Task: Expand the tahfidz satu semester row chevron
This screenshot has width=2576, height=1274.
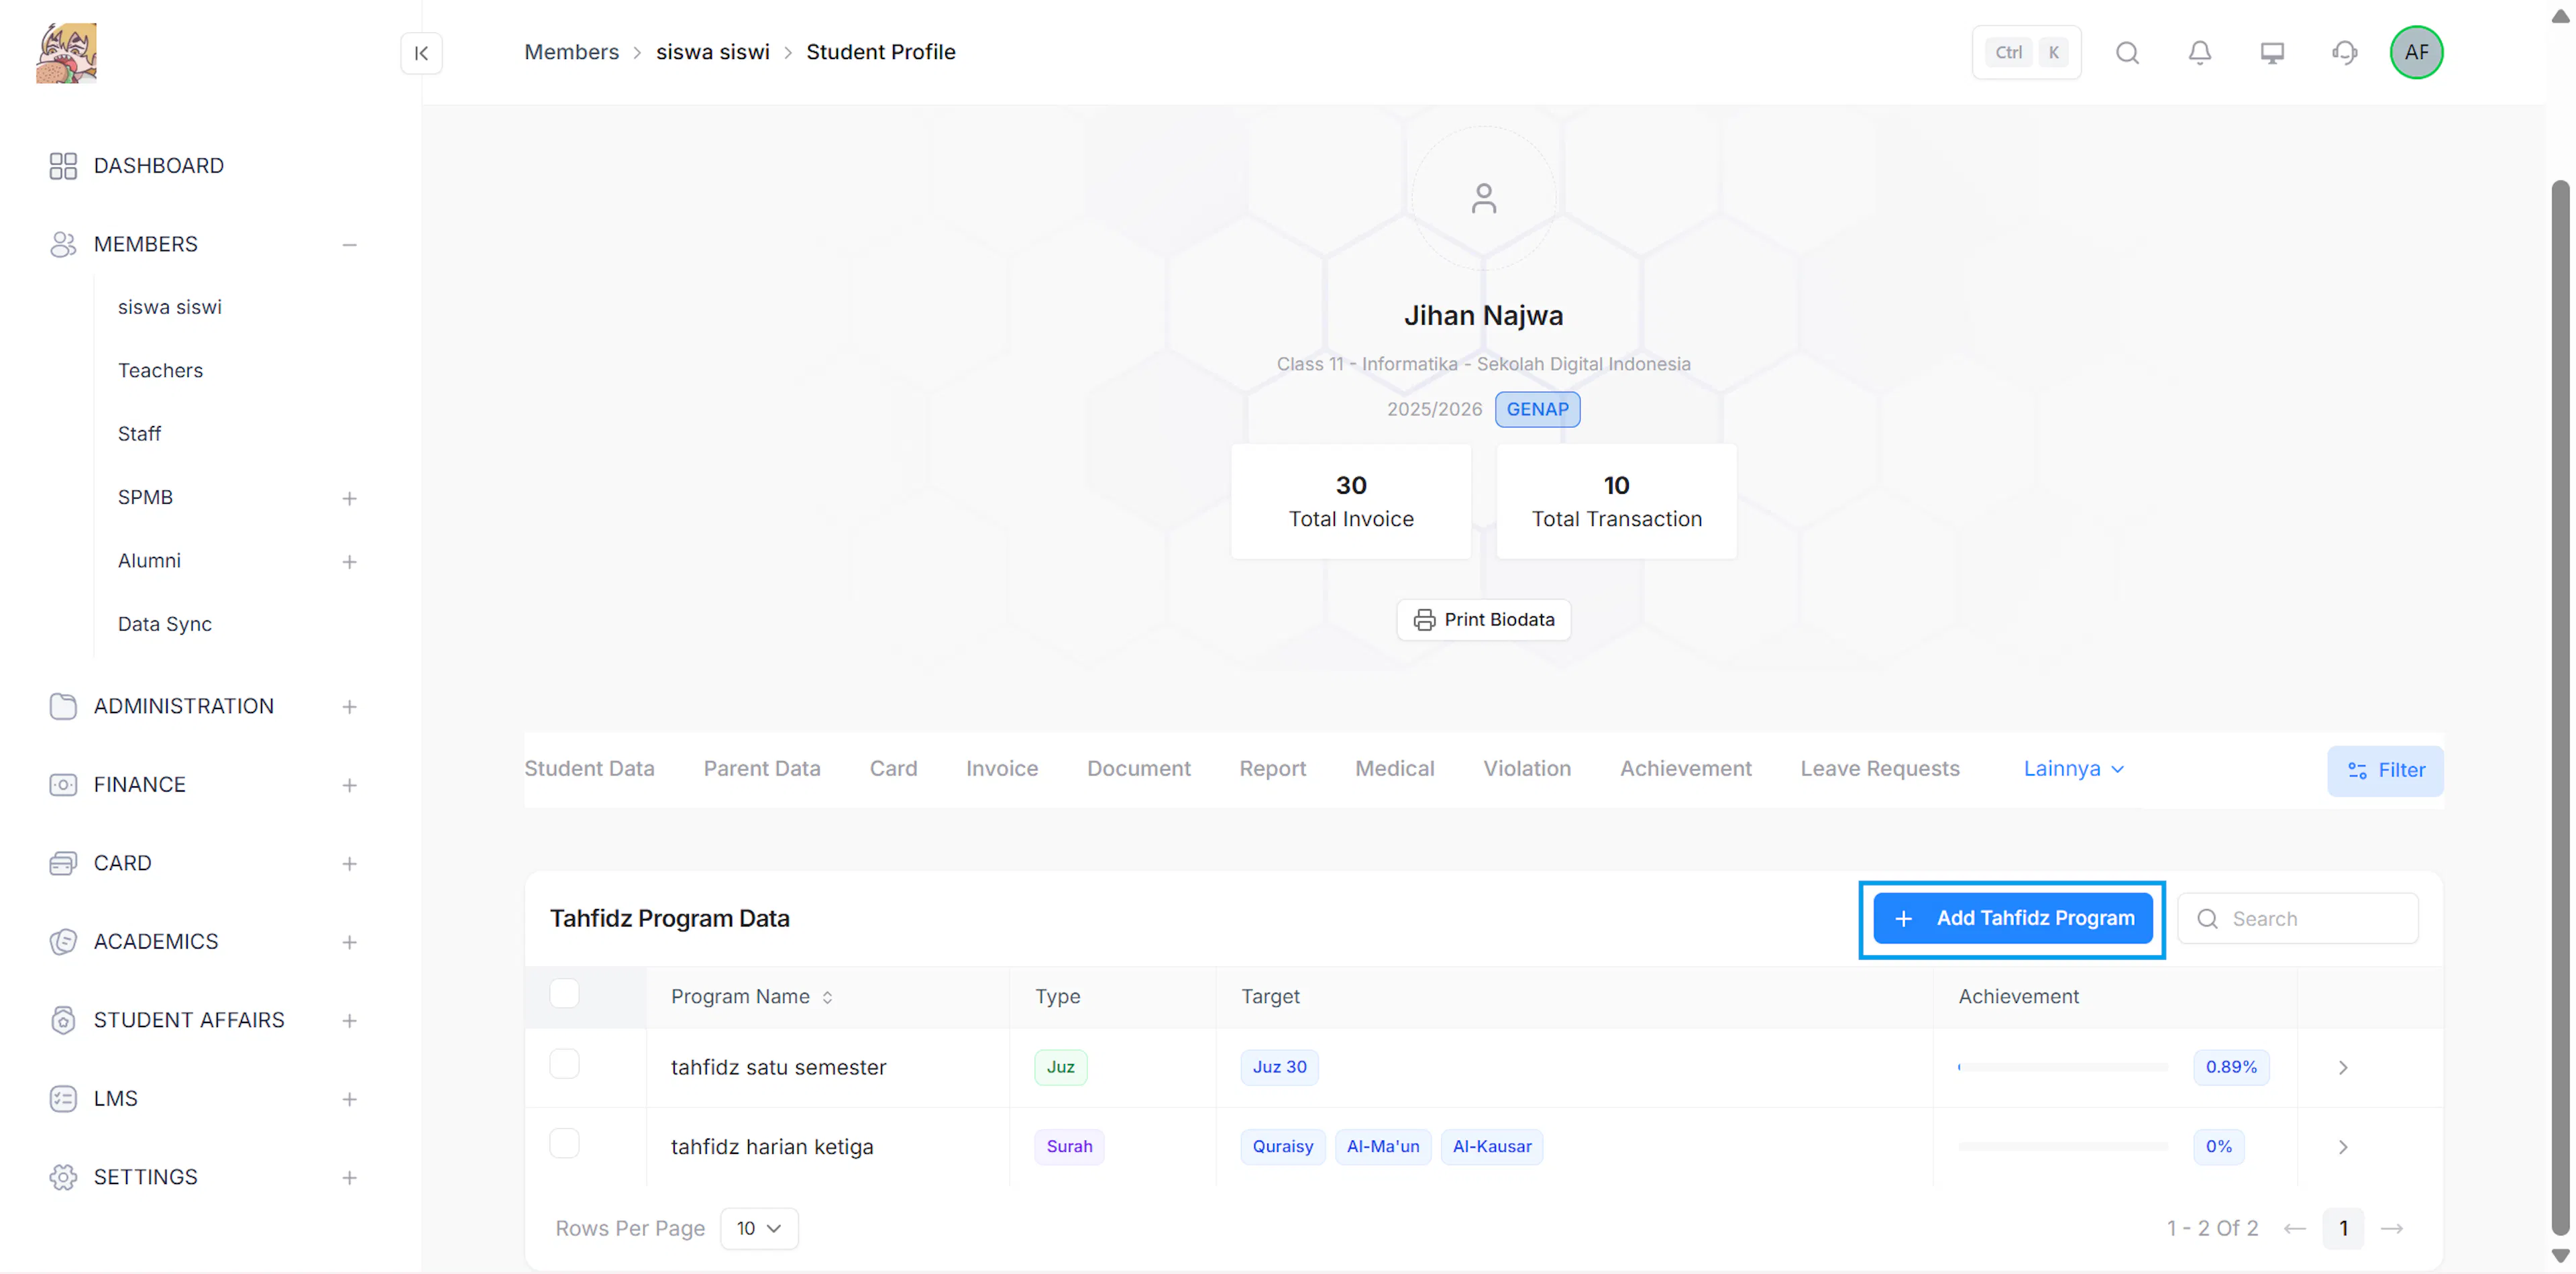Action: pyautogui.click(x=2342, y=1068)
